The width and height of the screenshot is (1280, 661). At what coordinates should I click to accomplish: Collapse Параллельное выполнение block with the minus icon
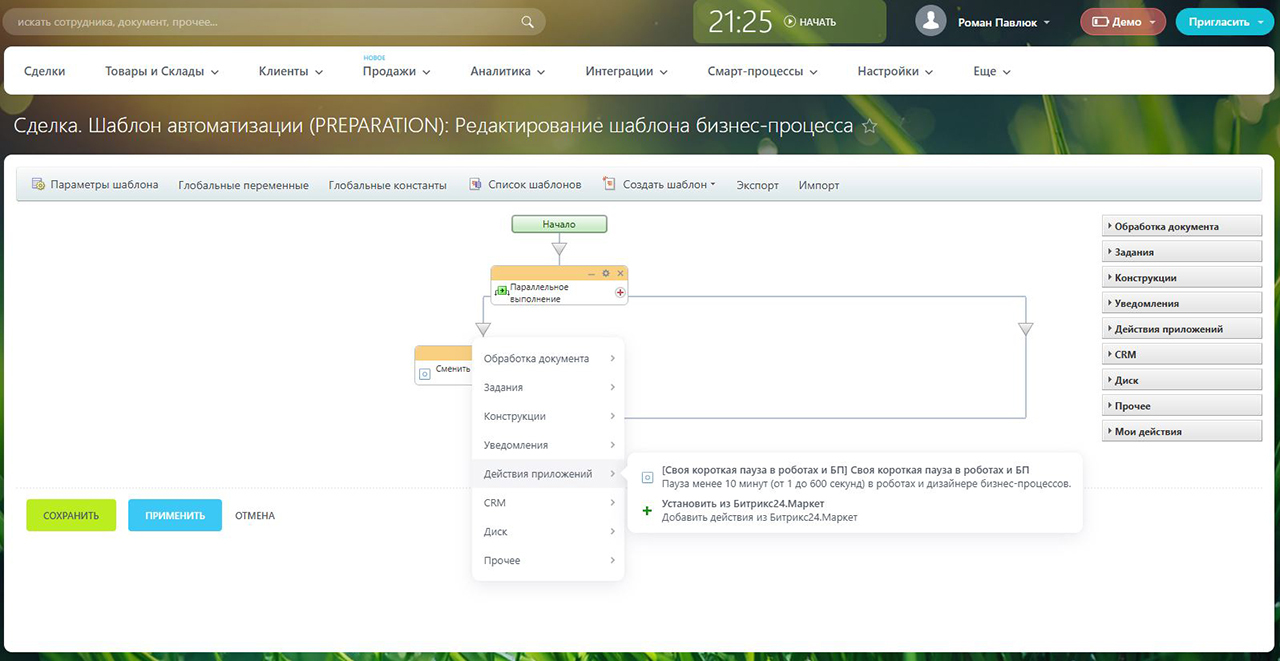(x=591, y=273)
